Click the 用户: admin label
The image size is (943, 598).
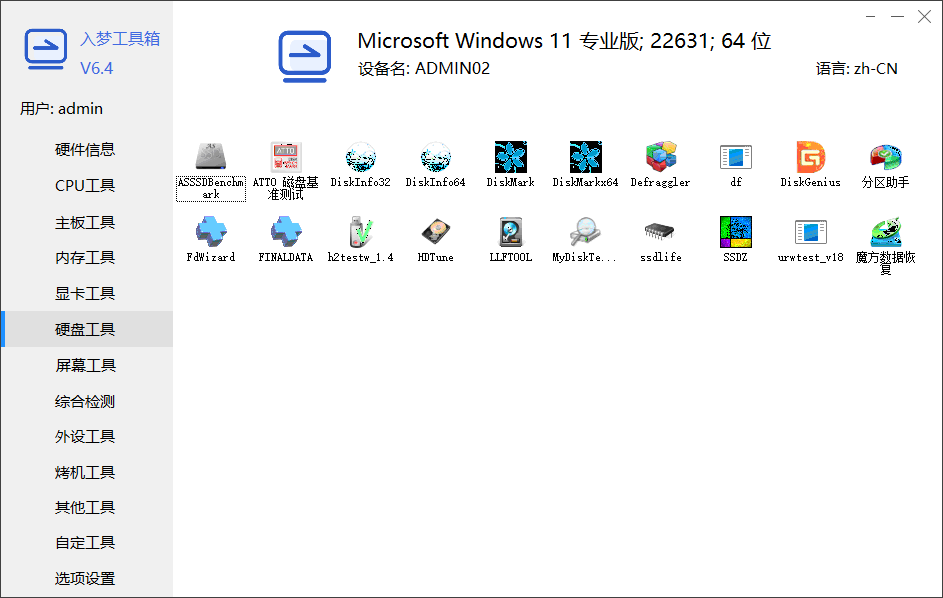[61, 109]
